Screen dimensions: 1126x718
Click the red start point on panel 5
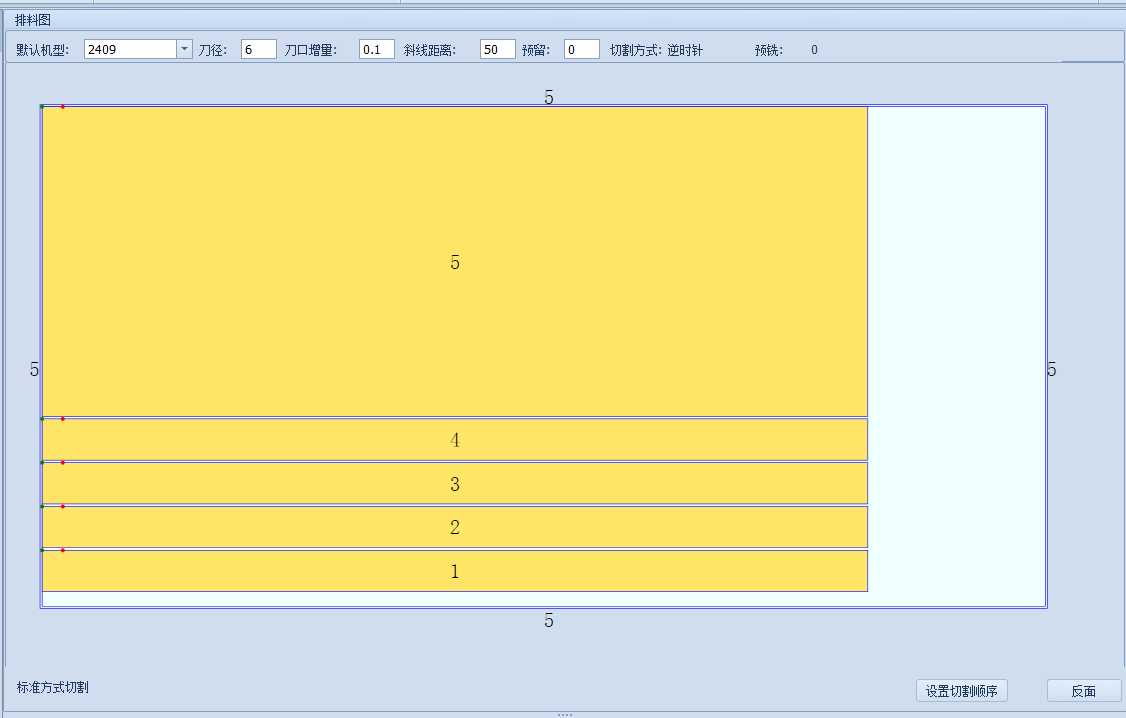62,107
